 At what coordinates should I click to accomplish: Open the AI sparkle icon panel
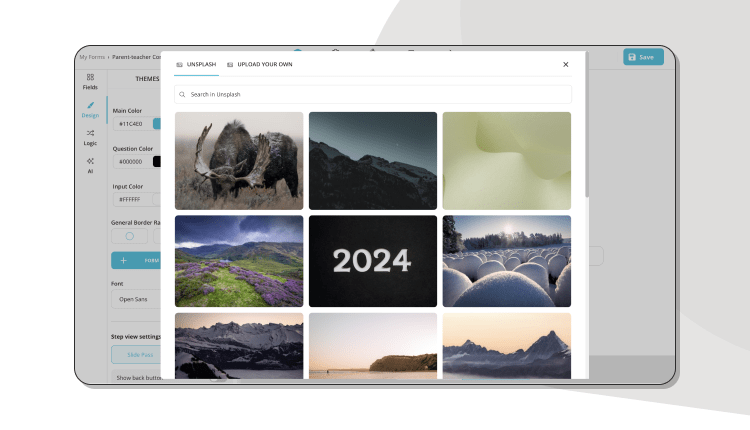click(x=90, y=165)
